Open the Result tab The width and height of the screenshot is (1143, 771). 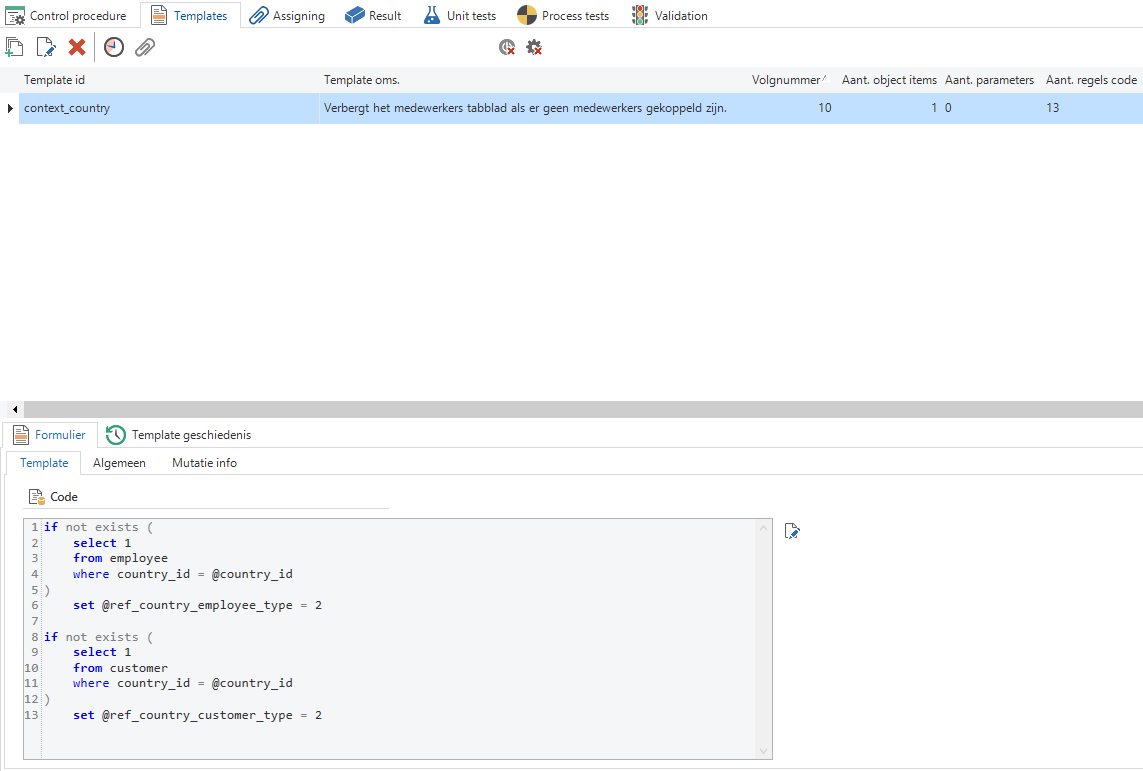click(373, 16)
